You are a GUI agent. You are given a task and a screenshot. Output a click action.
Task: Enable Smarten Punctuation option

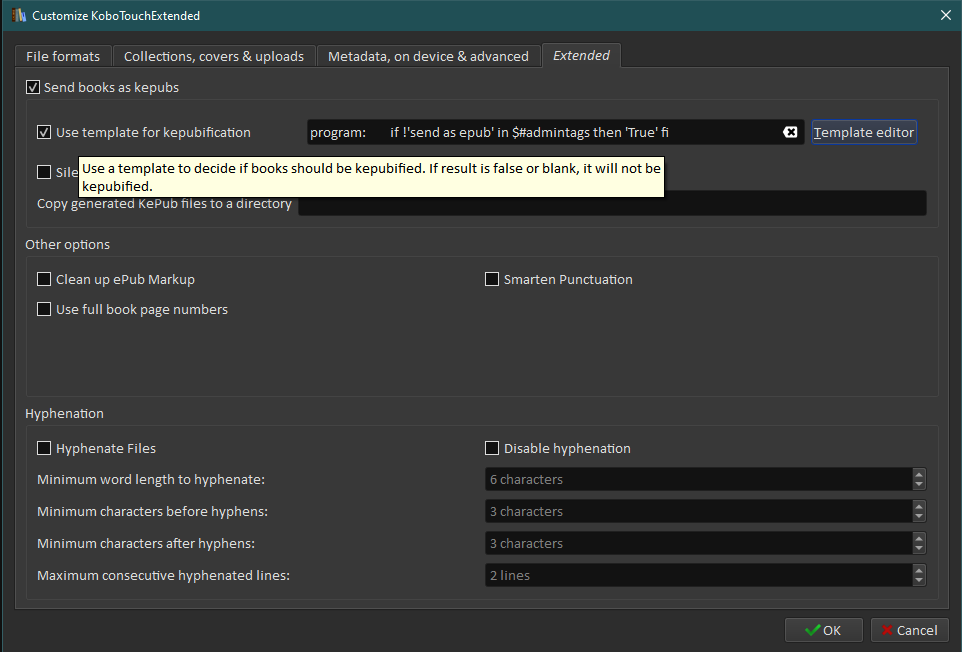tap(492, 280)
